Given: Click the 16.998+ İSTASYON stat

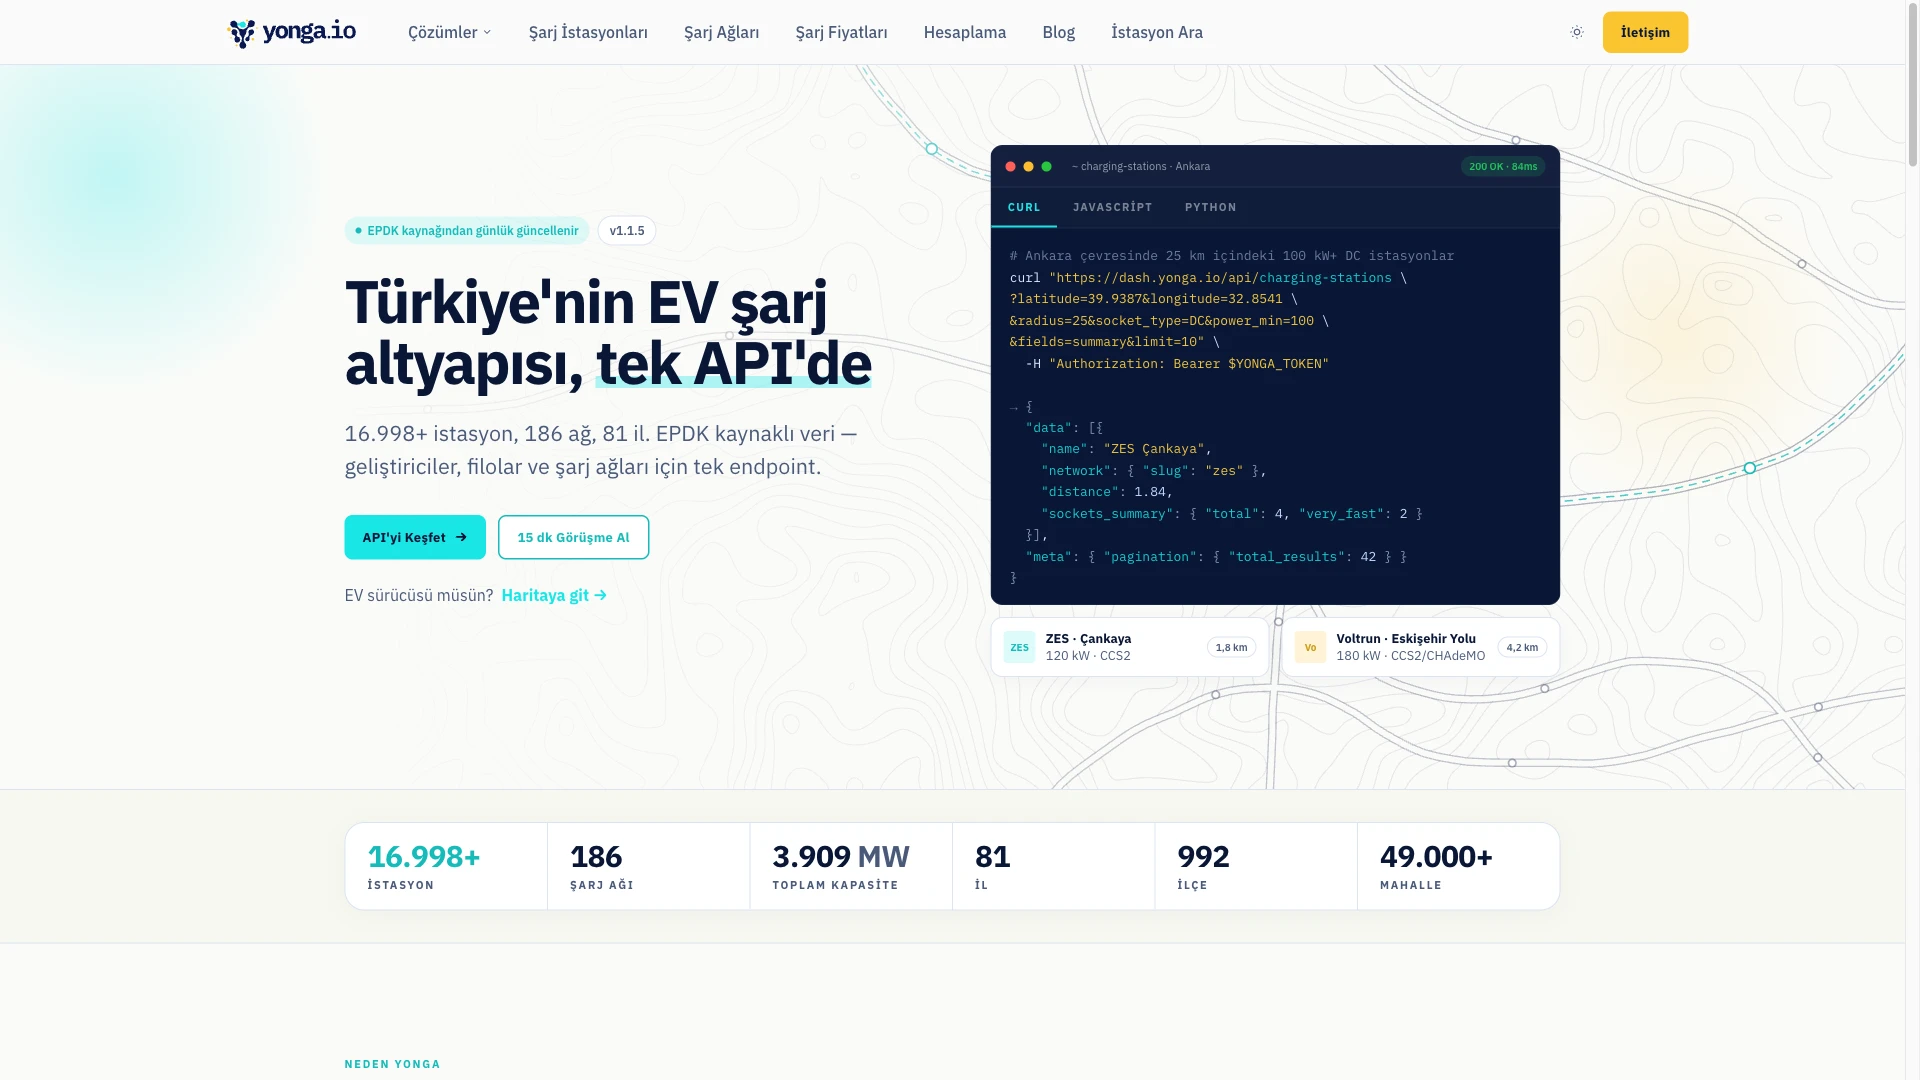Looking at the screenshot, I should [x=446, y=866].
